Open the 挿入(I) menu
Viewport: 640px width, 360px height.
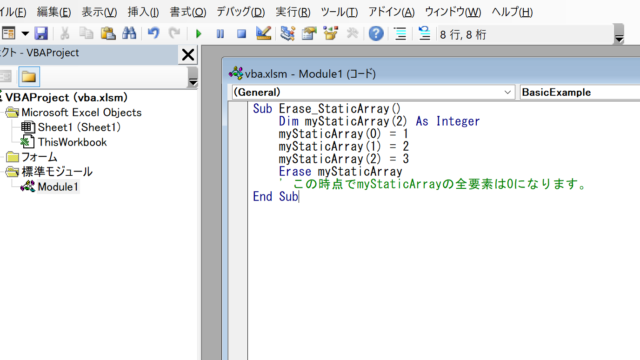coord(143,12)
